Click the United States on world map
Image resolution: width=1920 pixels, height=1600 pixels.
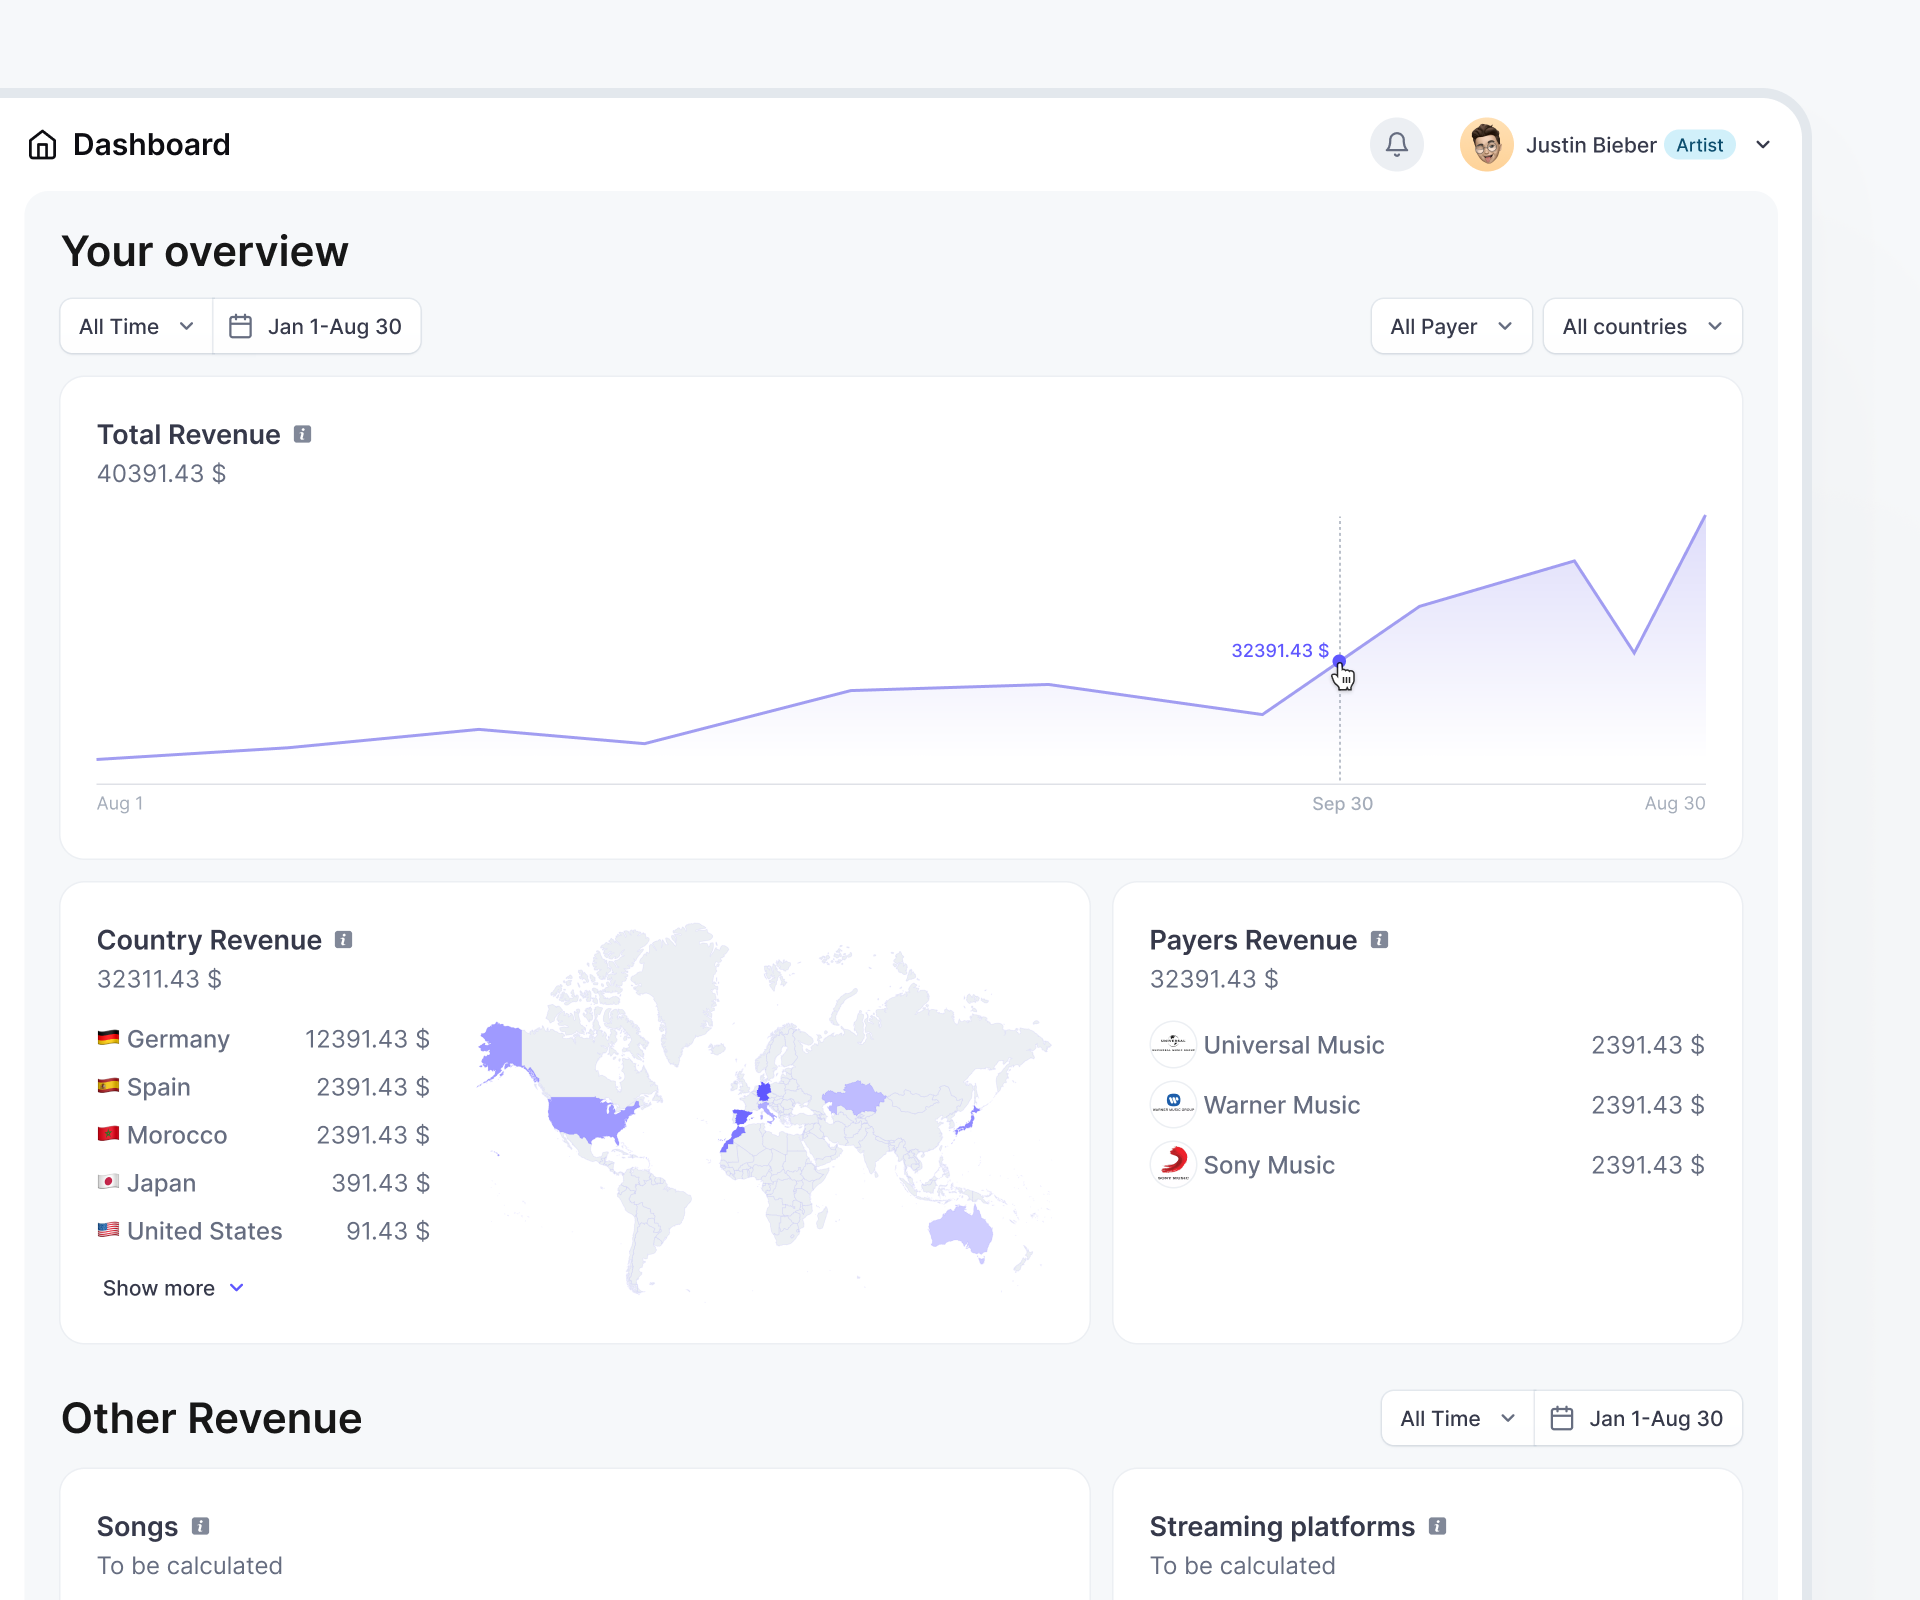point(588,1117)
